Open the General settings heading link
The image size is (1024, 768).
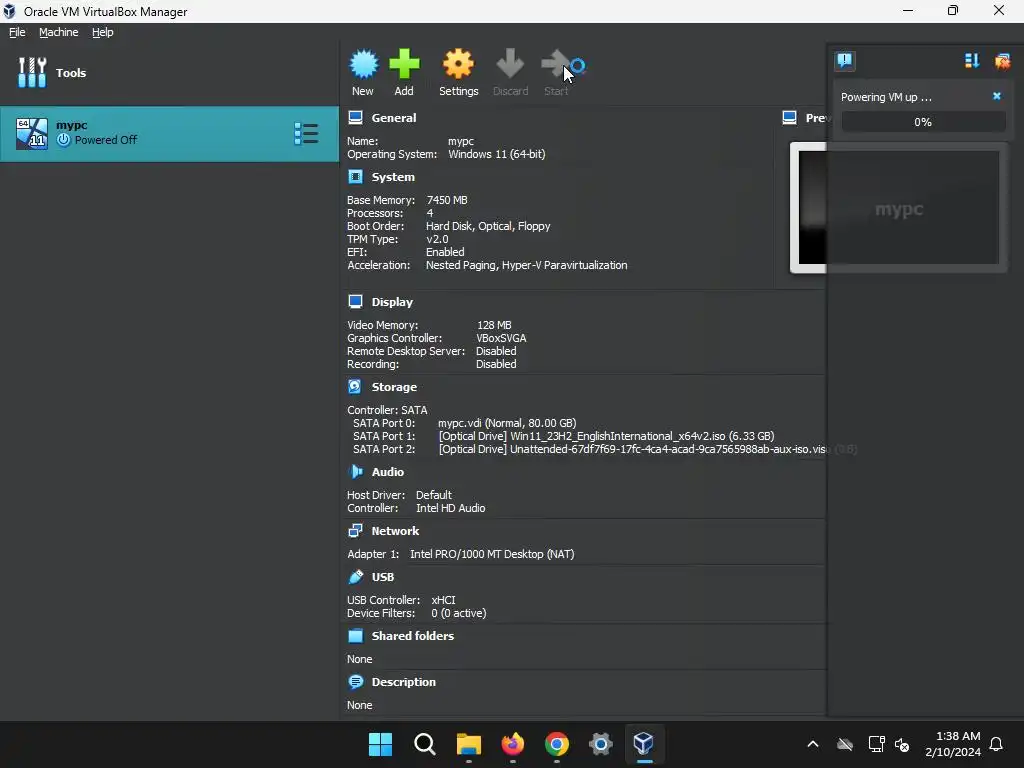click(x=394, y=118)
